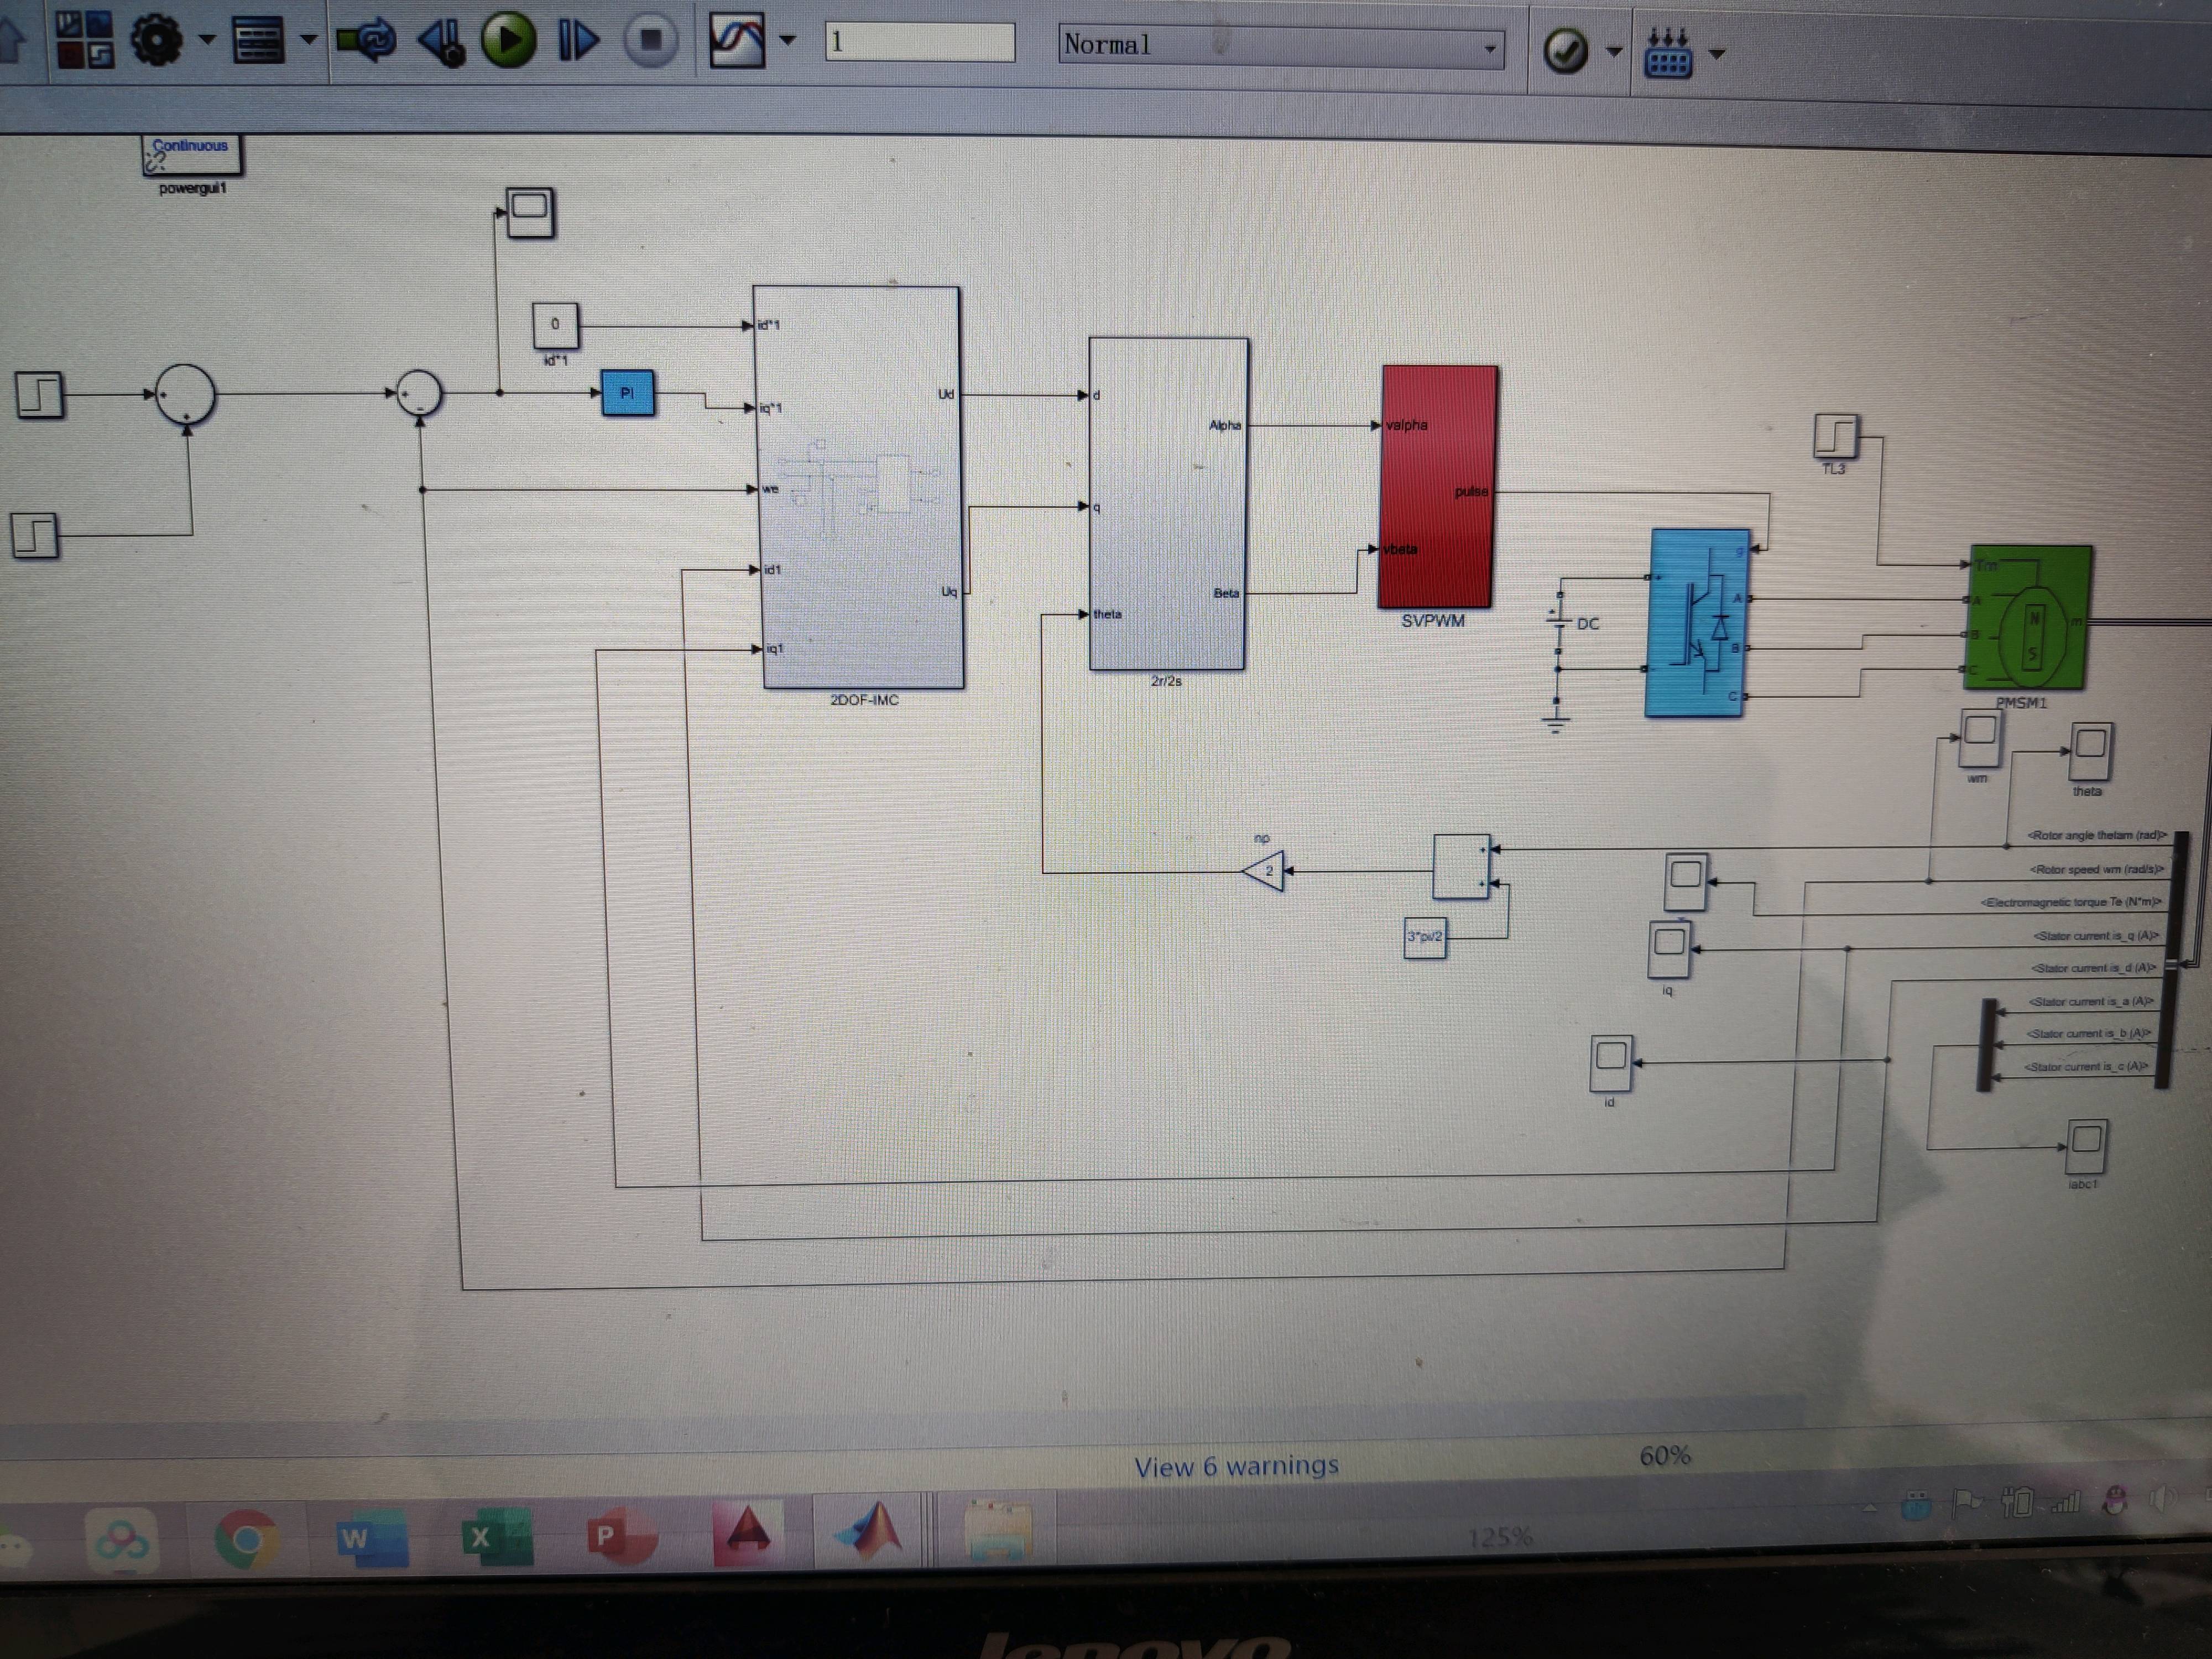The height and width of the screenshot is (1659, 2212).
Task: Click the Electromagnetic torque Te signal label
Action: pos(2071,902)
